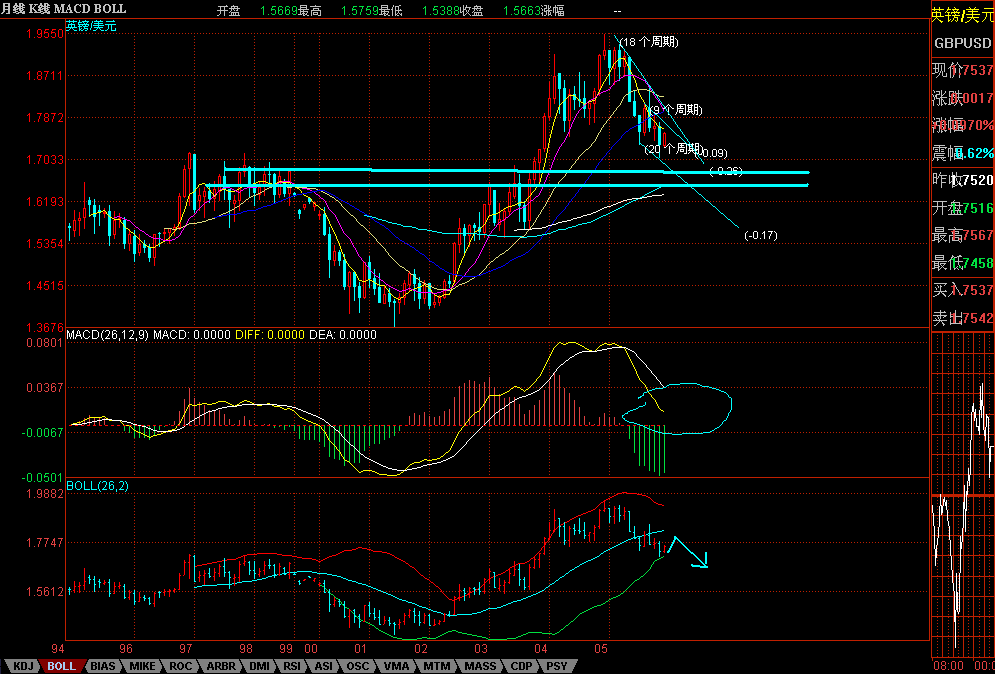Click the 震幅 amplitude row in right panel
This screenshot has width=995, height=674.
point(963,153)
